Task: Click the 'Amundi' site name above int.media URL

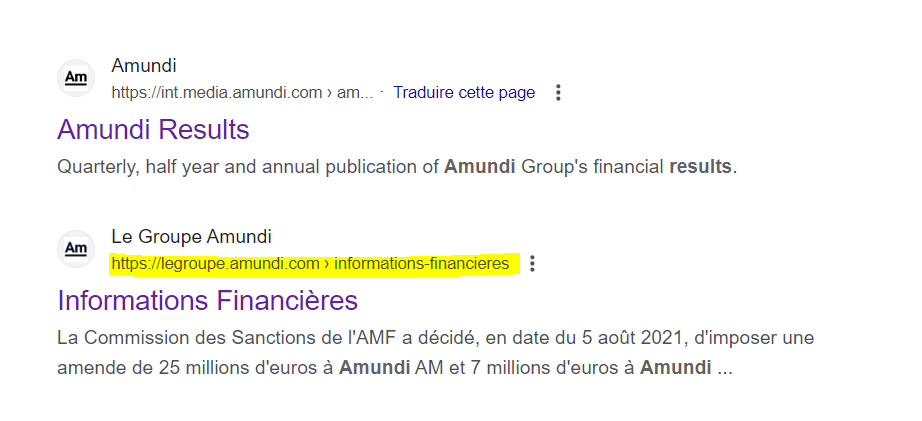Action: click(x=144, y=65)
